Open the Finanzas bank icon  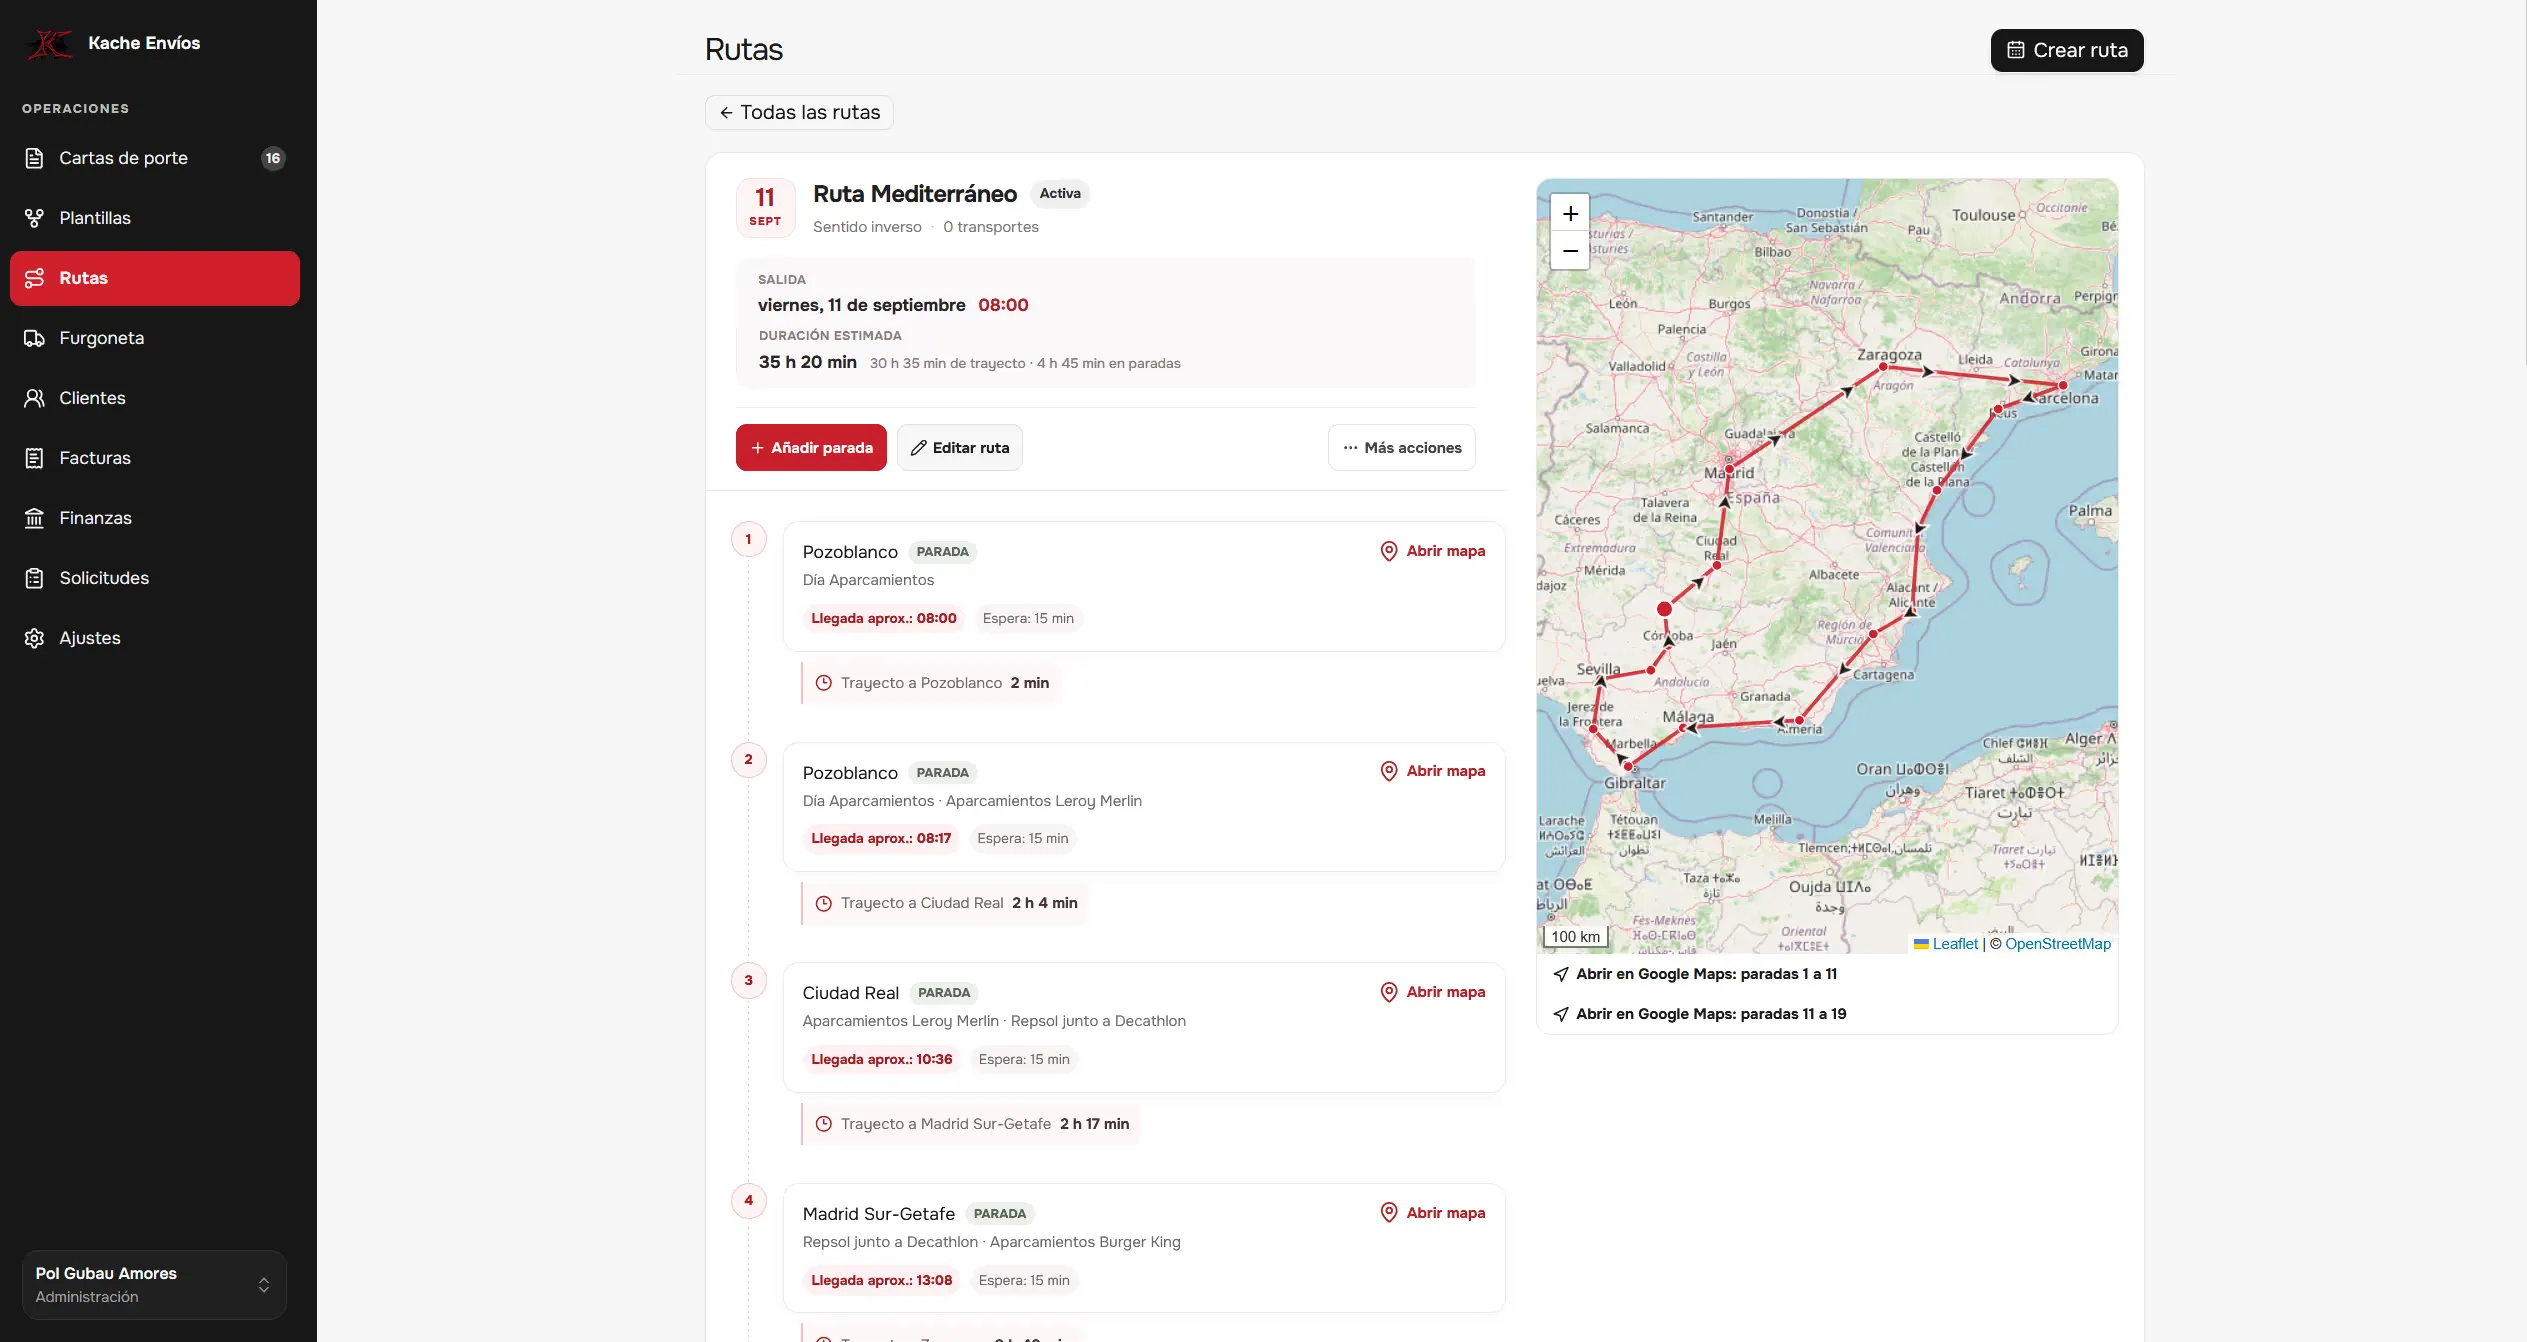click(34, 518)
